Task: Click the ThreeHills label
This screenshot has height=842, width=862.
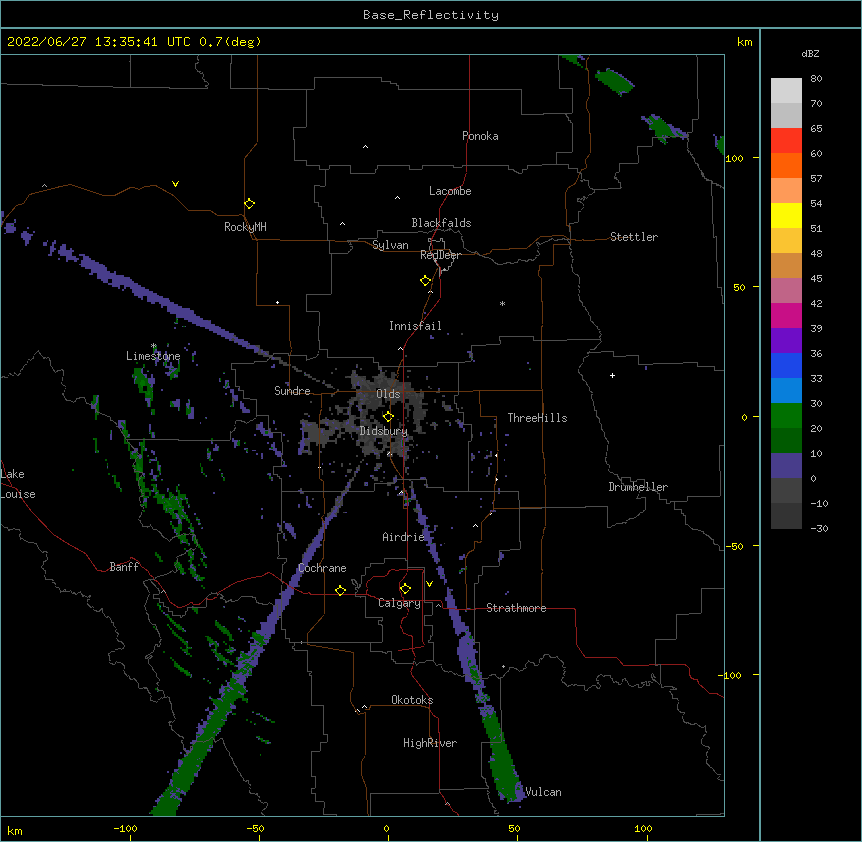Action: tap(537, 418)
